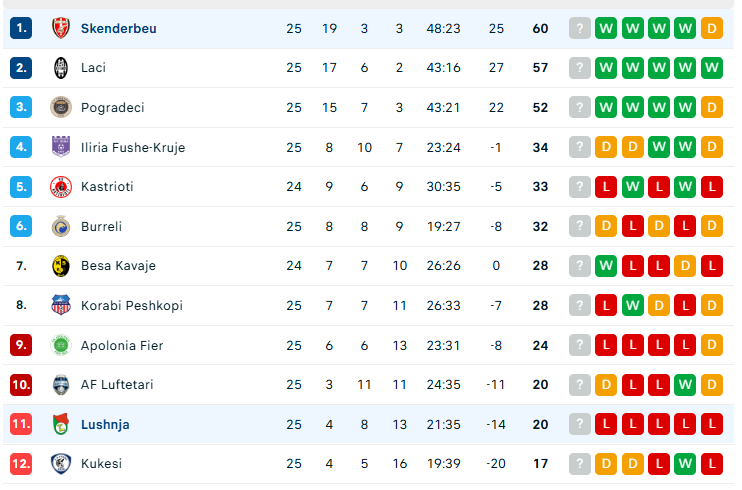Click Besa Kavaje's green W form badge

click(x=605, y=266)
